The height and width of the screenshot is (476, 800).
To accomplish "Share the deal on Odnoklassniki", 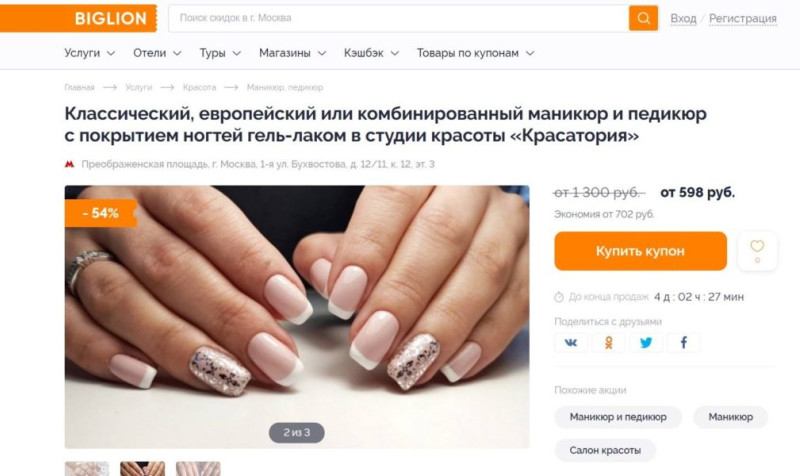I will (608, 342).
